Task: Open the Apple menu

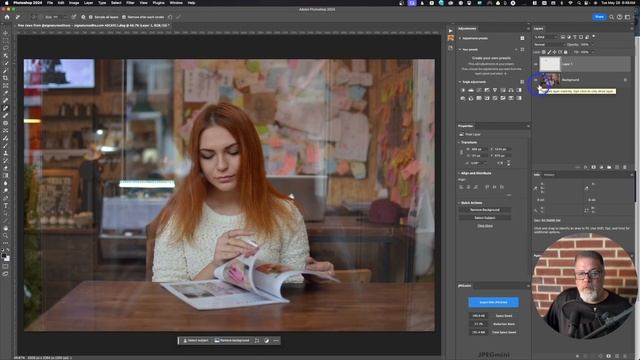Action: point(7,3)
